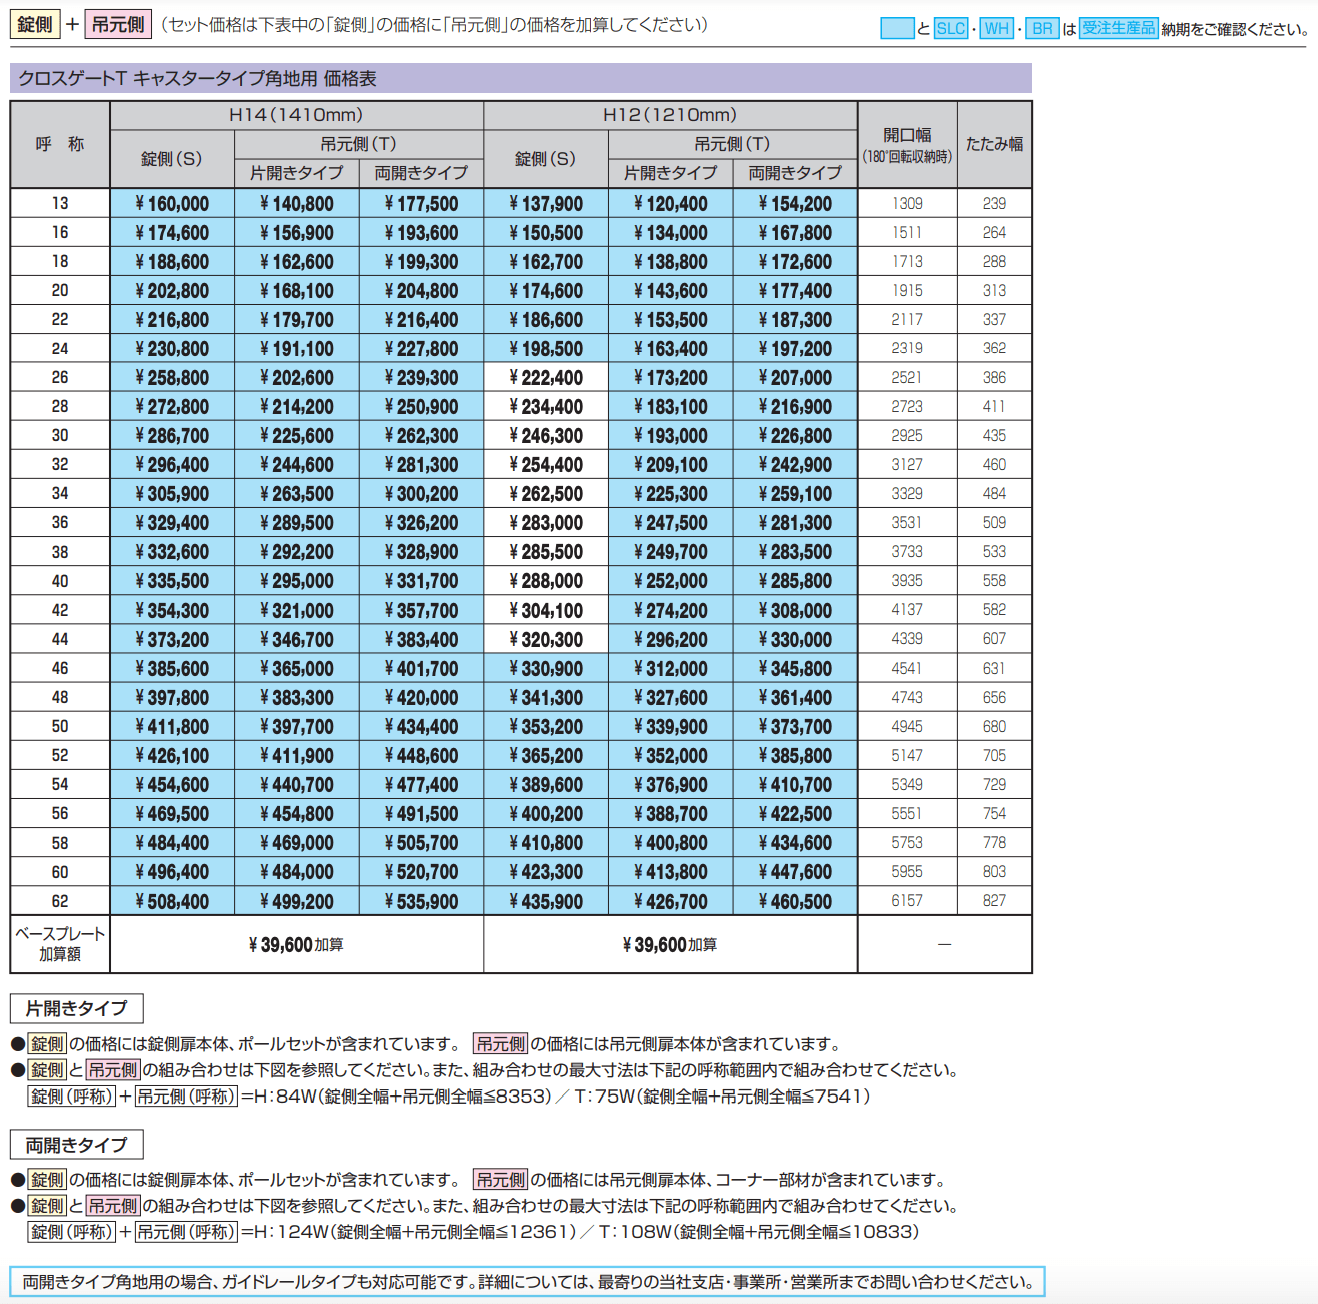Select the blank blue color swatch near top right
The width and height of the screenshot is (1318, 1304).
[897, 29]
